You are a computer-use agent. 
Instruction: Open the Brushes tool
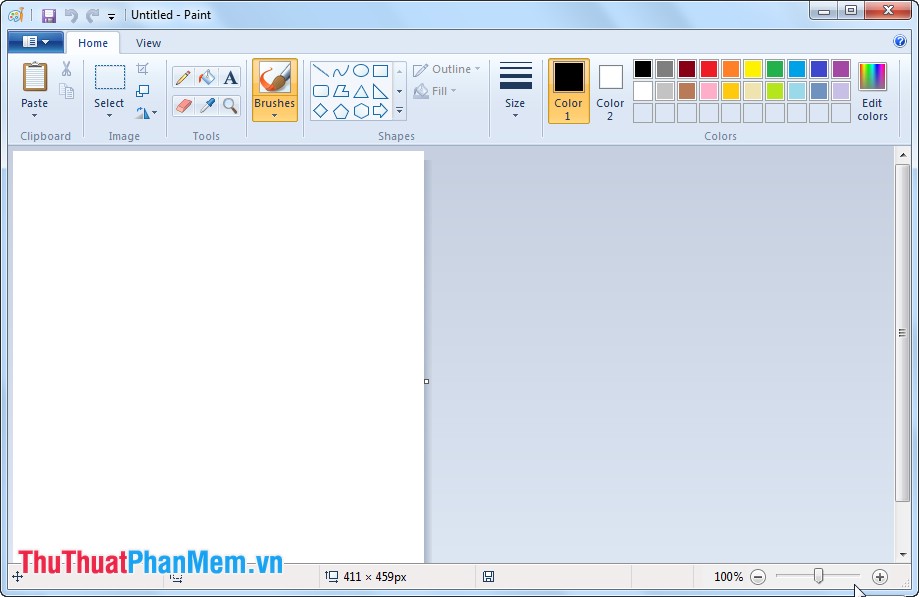tap(275, 88)
